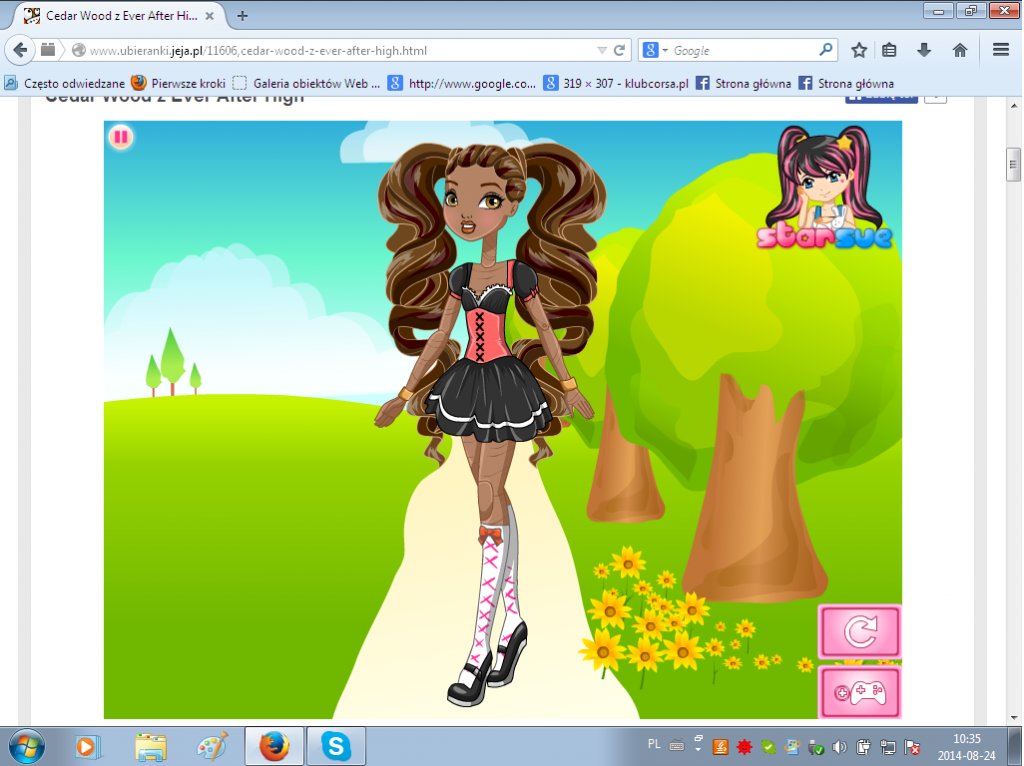Click the Windows logo tray icon
Viewport: 1024px width, 766px height.
[x=792, y=746]
